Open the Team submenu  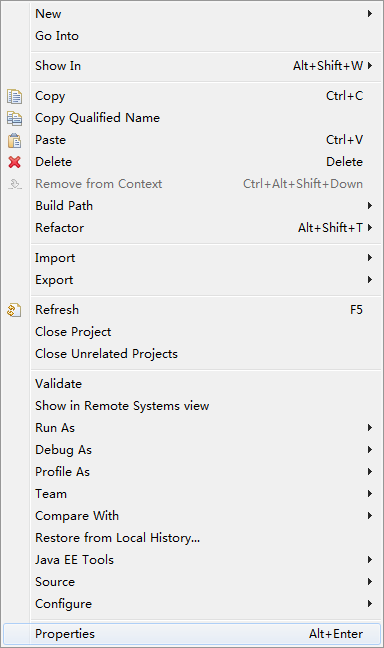(206, 494)
